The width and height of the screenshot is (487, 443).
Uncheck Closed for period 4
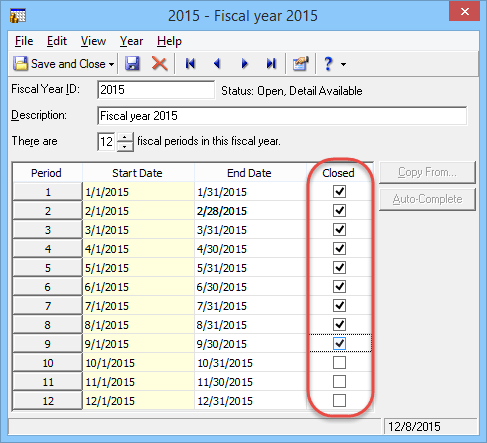tap(339, 249)
